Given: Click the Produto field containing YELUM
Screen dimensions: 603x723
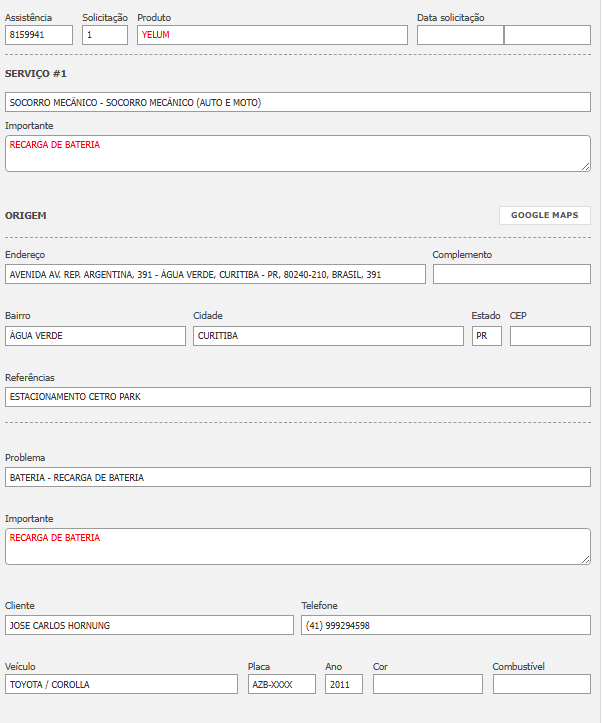Looking at the screenshot, I should point(272,35).
